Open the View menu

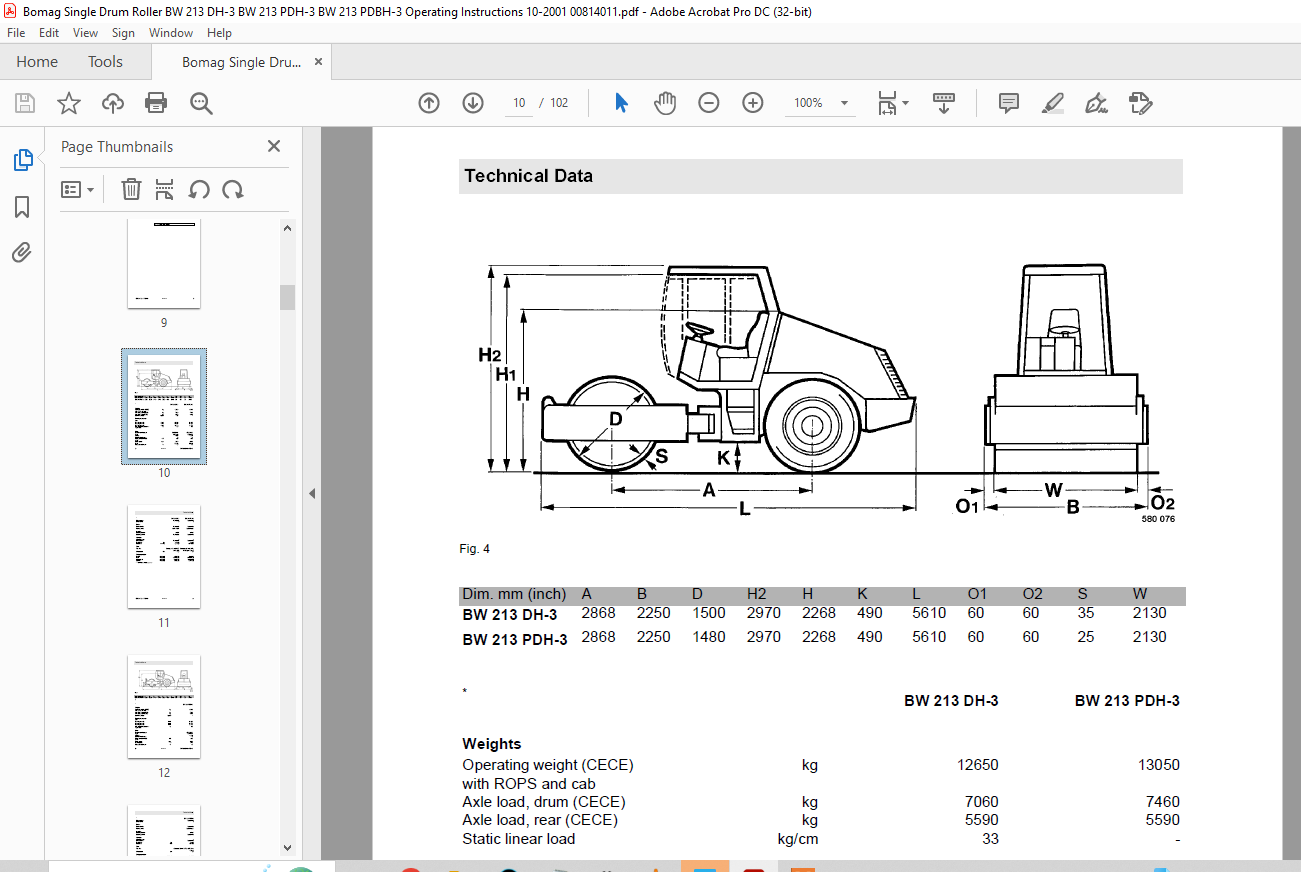click(x=85, y=33)
